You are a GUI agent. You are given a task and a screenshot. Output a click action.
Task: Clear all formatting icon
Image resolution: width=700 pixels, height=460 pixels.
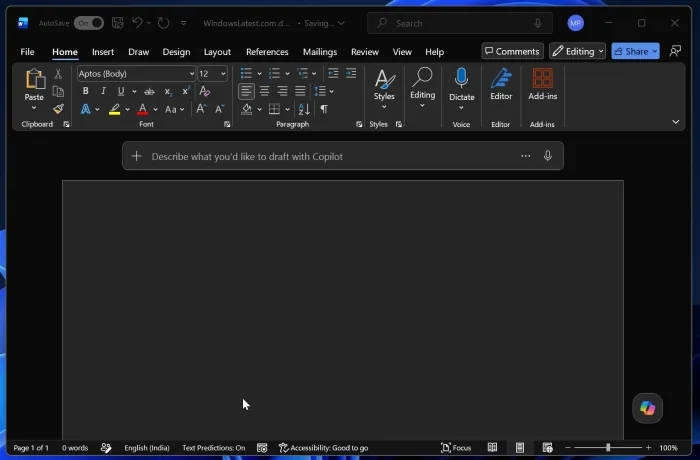click(204, 91)
